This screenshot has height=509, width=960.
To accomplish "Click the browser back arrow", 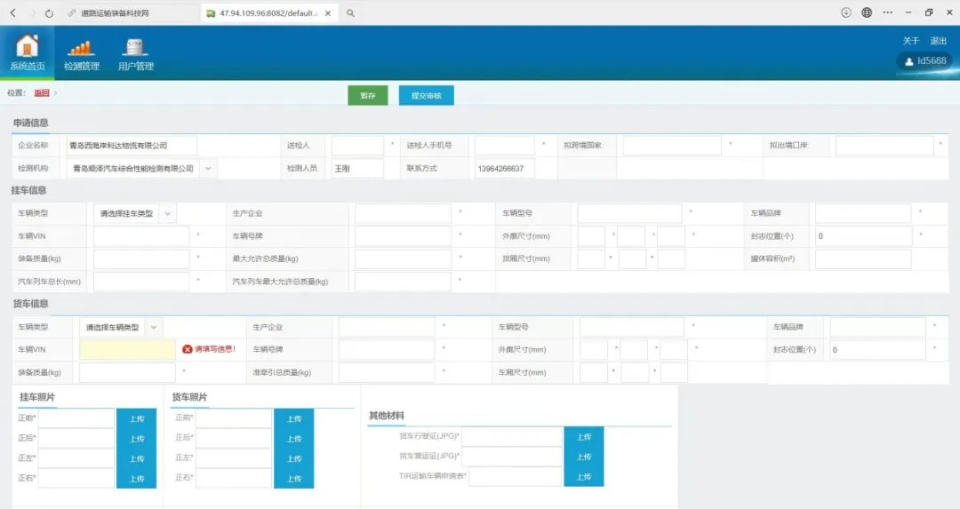I will coord(13,13).
